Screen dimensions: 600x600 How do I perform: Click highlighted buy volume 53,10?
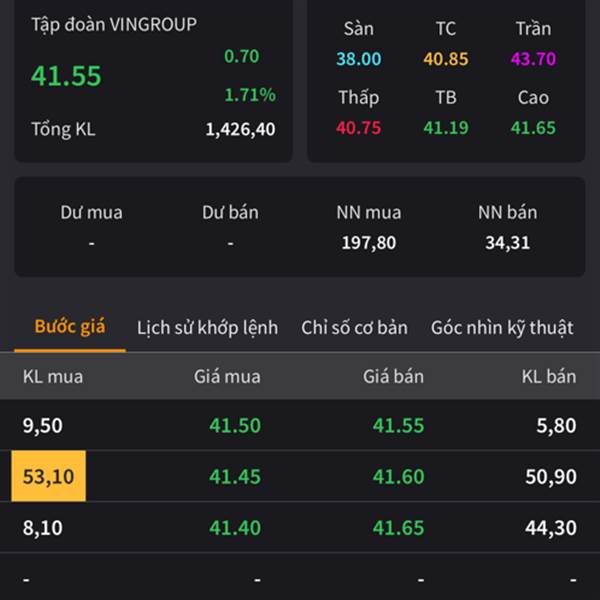click(49, 476)
